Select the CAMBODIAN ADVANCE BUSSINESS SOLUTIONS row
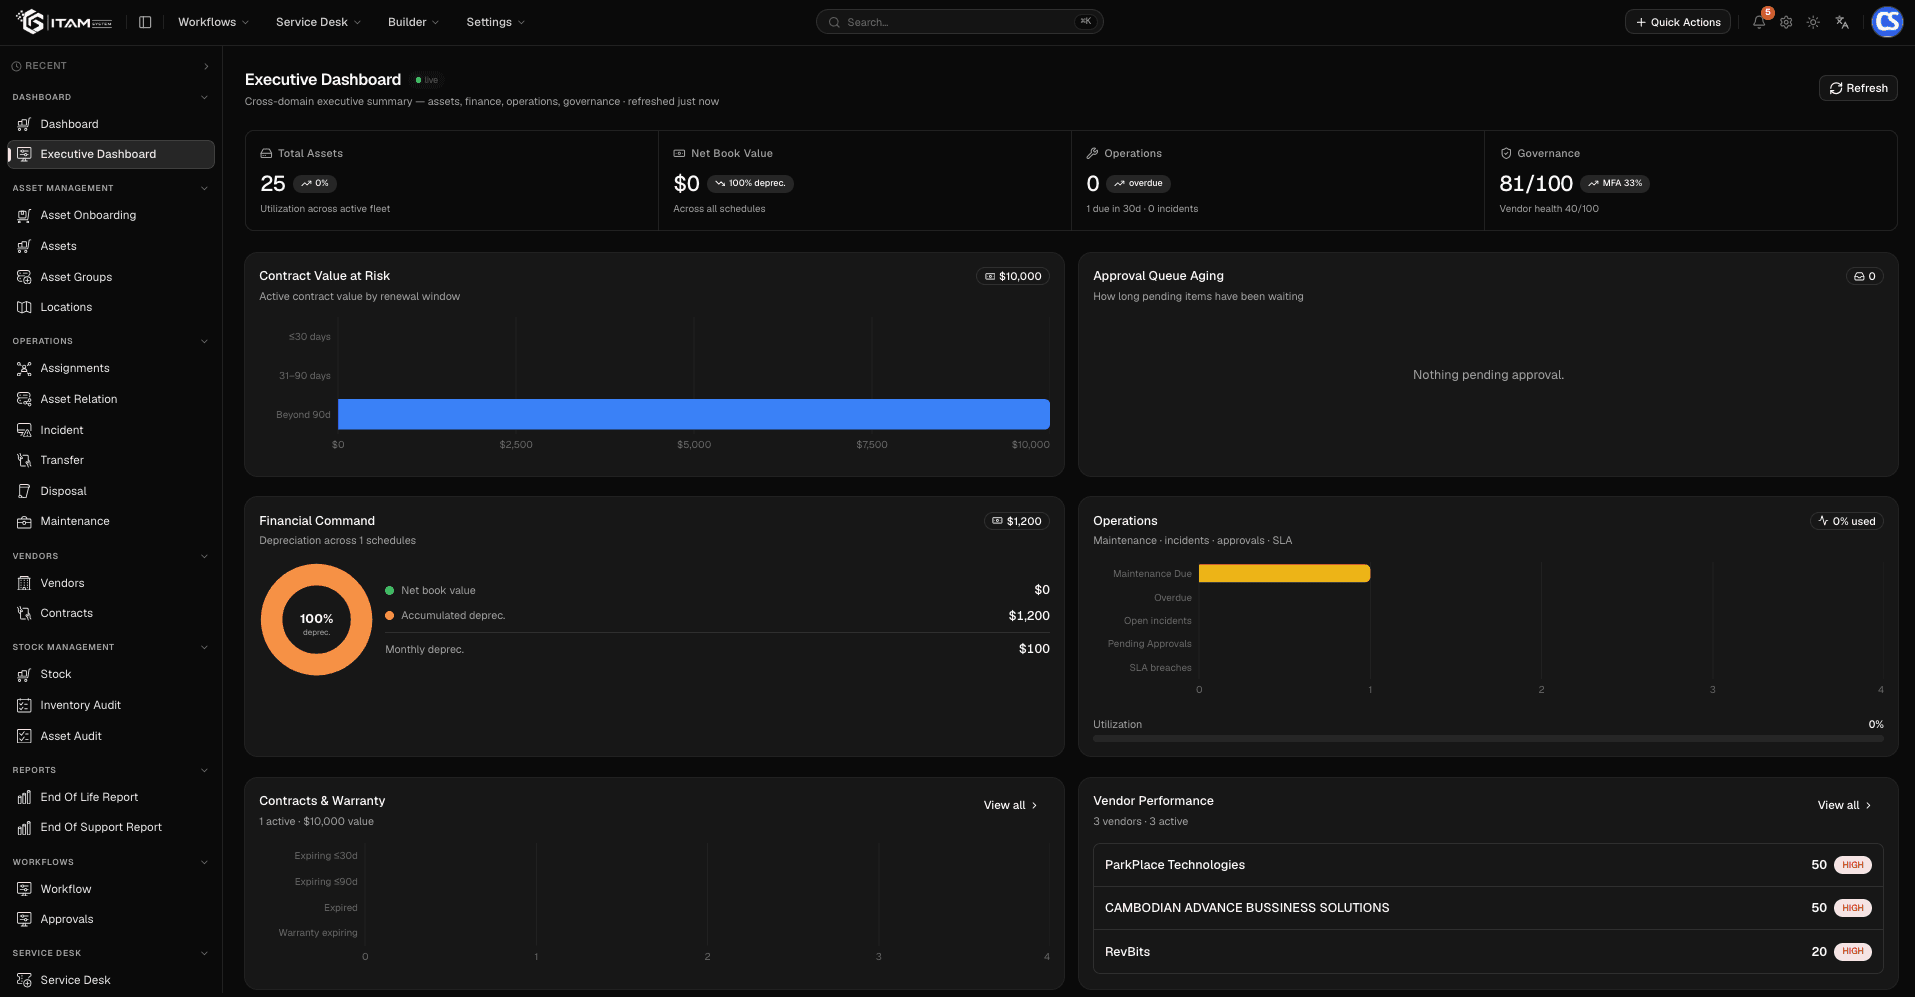 [1488, 908]
